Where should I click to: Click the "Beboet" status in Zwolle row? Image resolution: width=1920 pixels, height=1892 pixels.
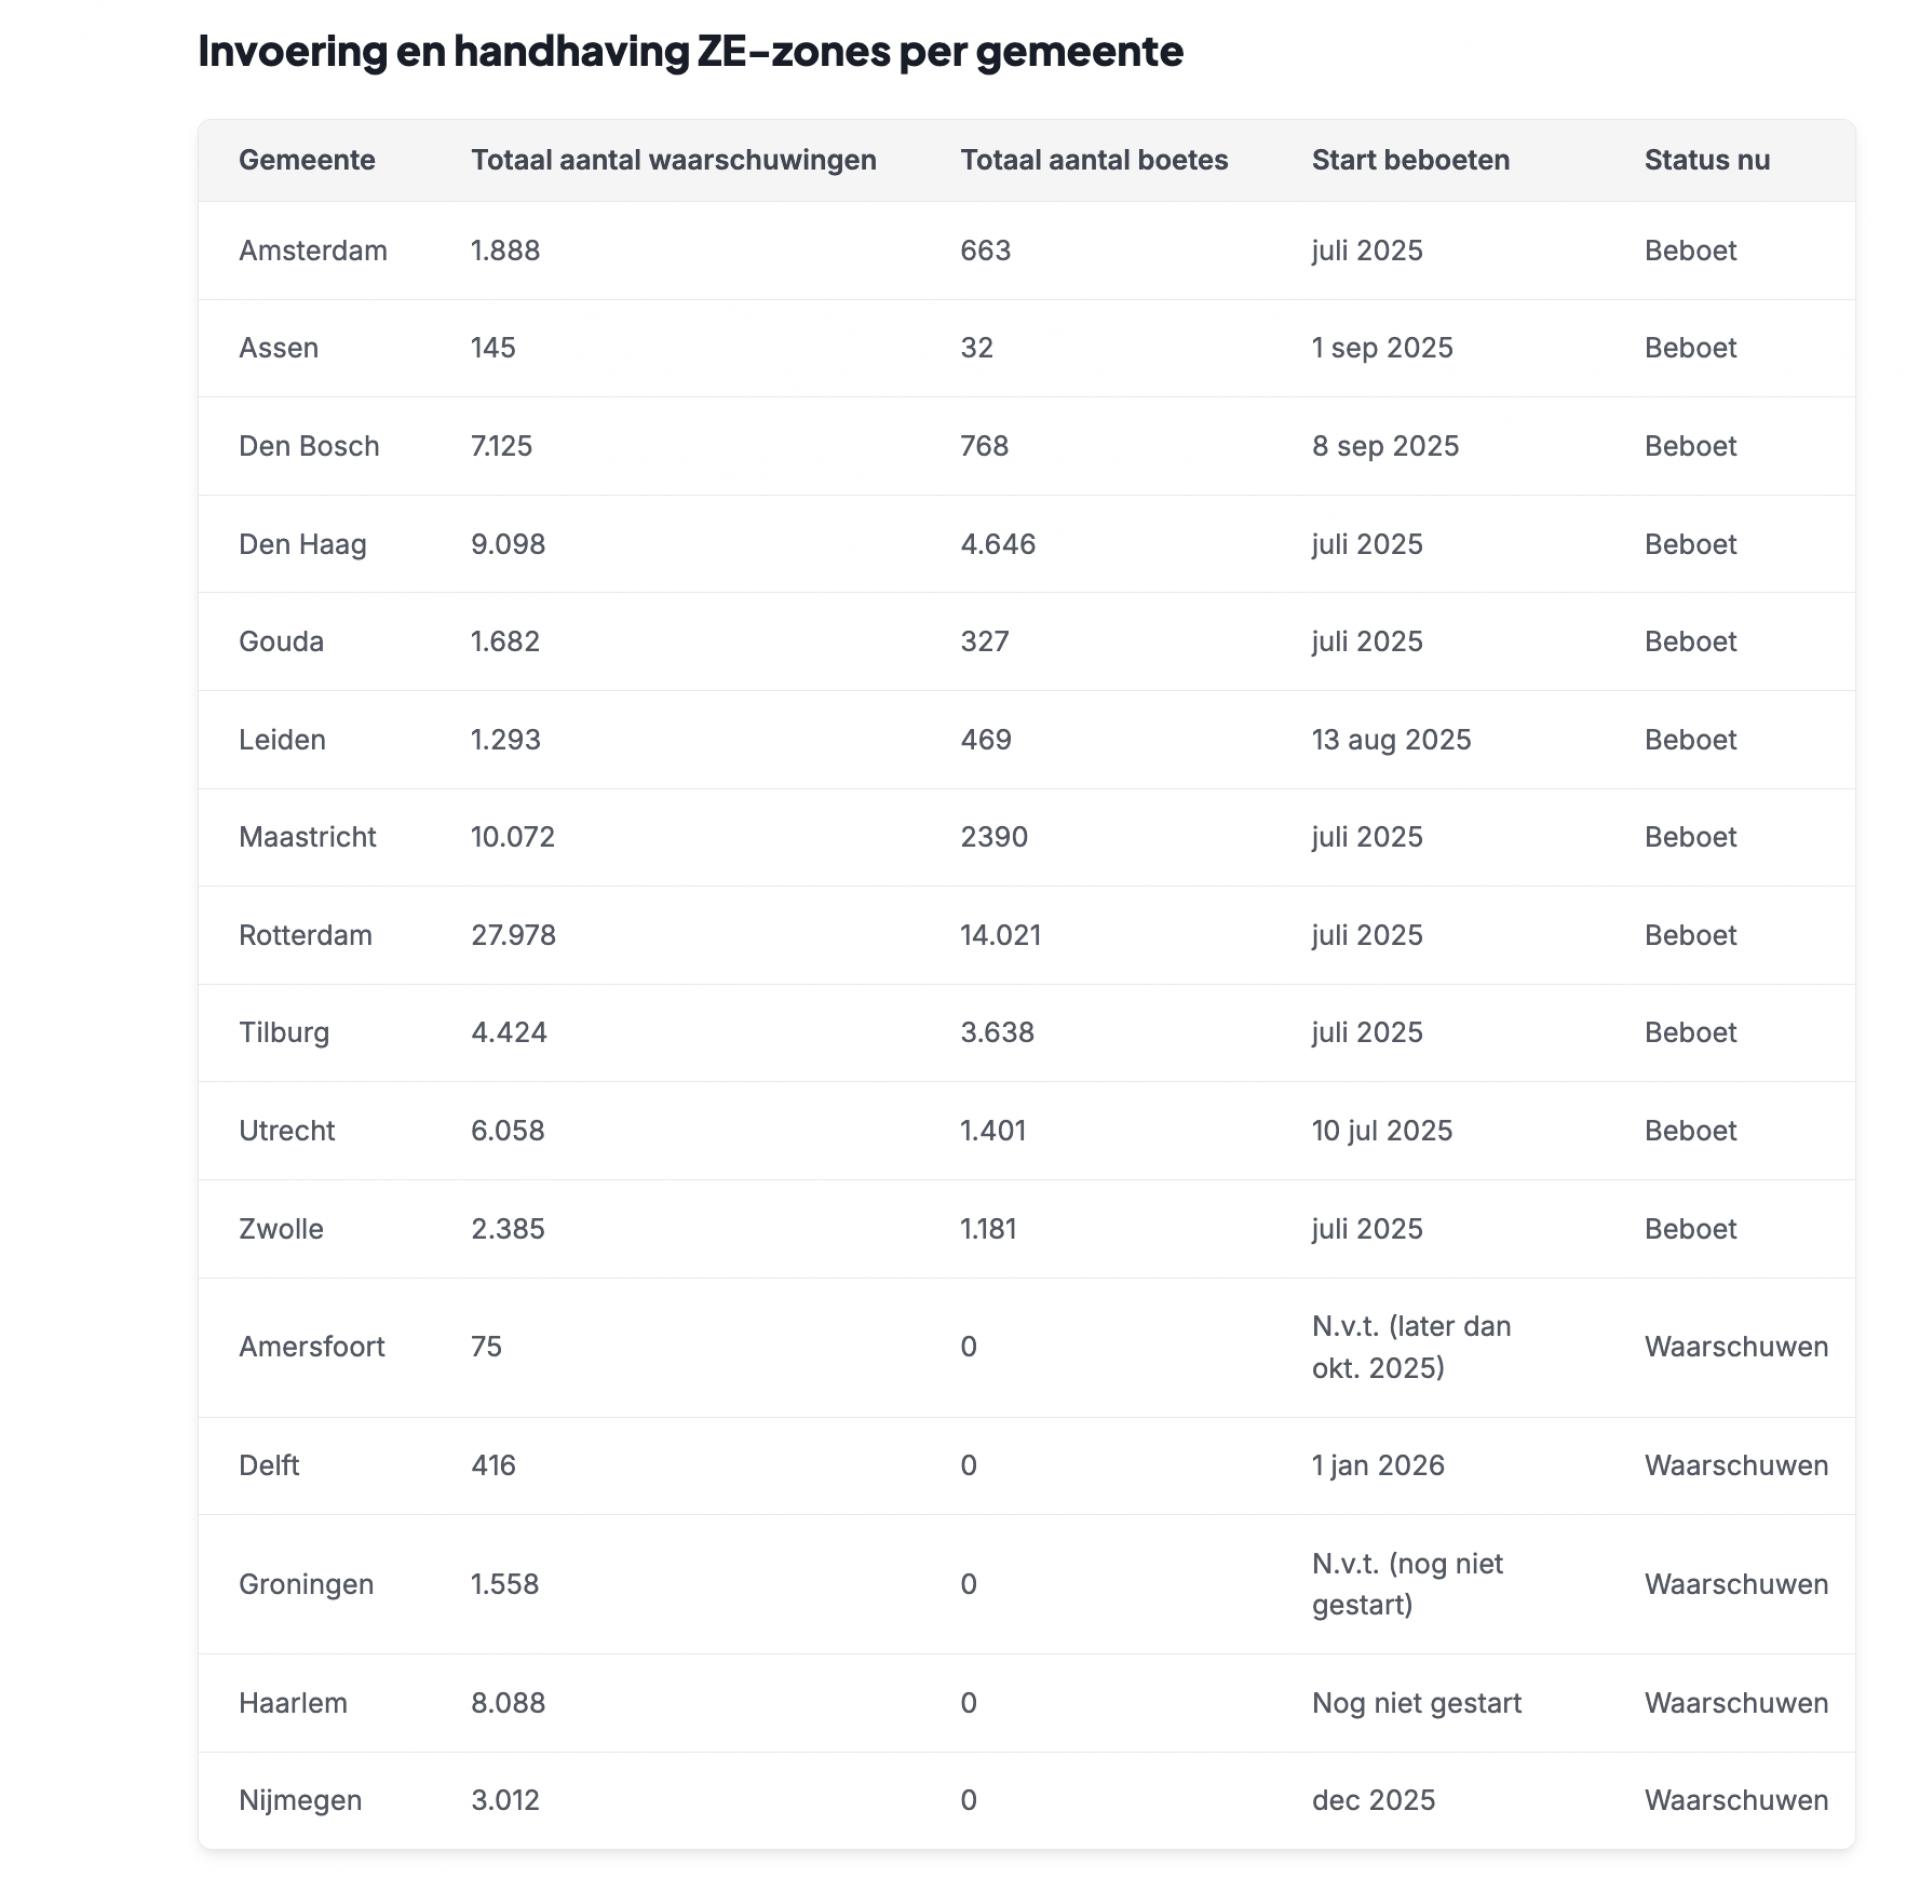(1690, 1229)
